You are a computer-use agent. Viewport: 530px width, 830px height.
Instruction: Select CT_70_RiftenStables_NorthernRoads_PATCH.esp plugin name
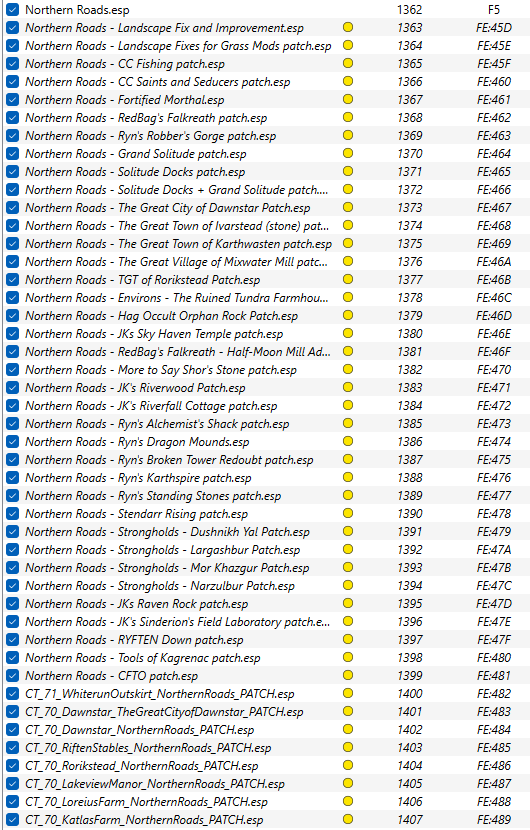coord(148,748)
